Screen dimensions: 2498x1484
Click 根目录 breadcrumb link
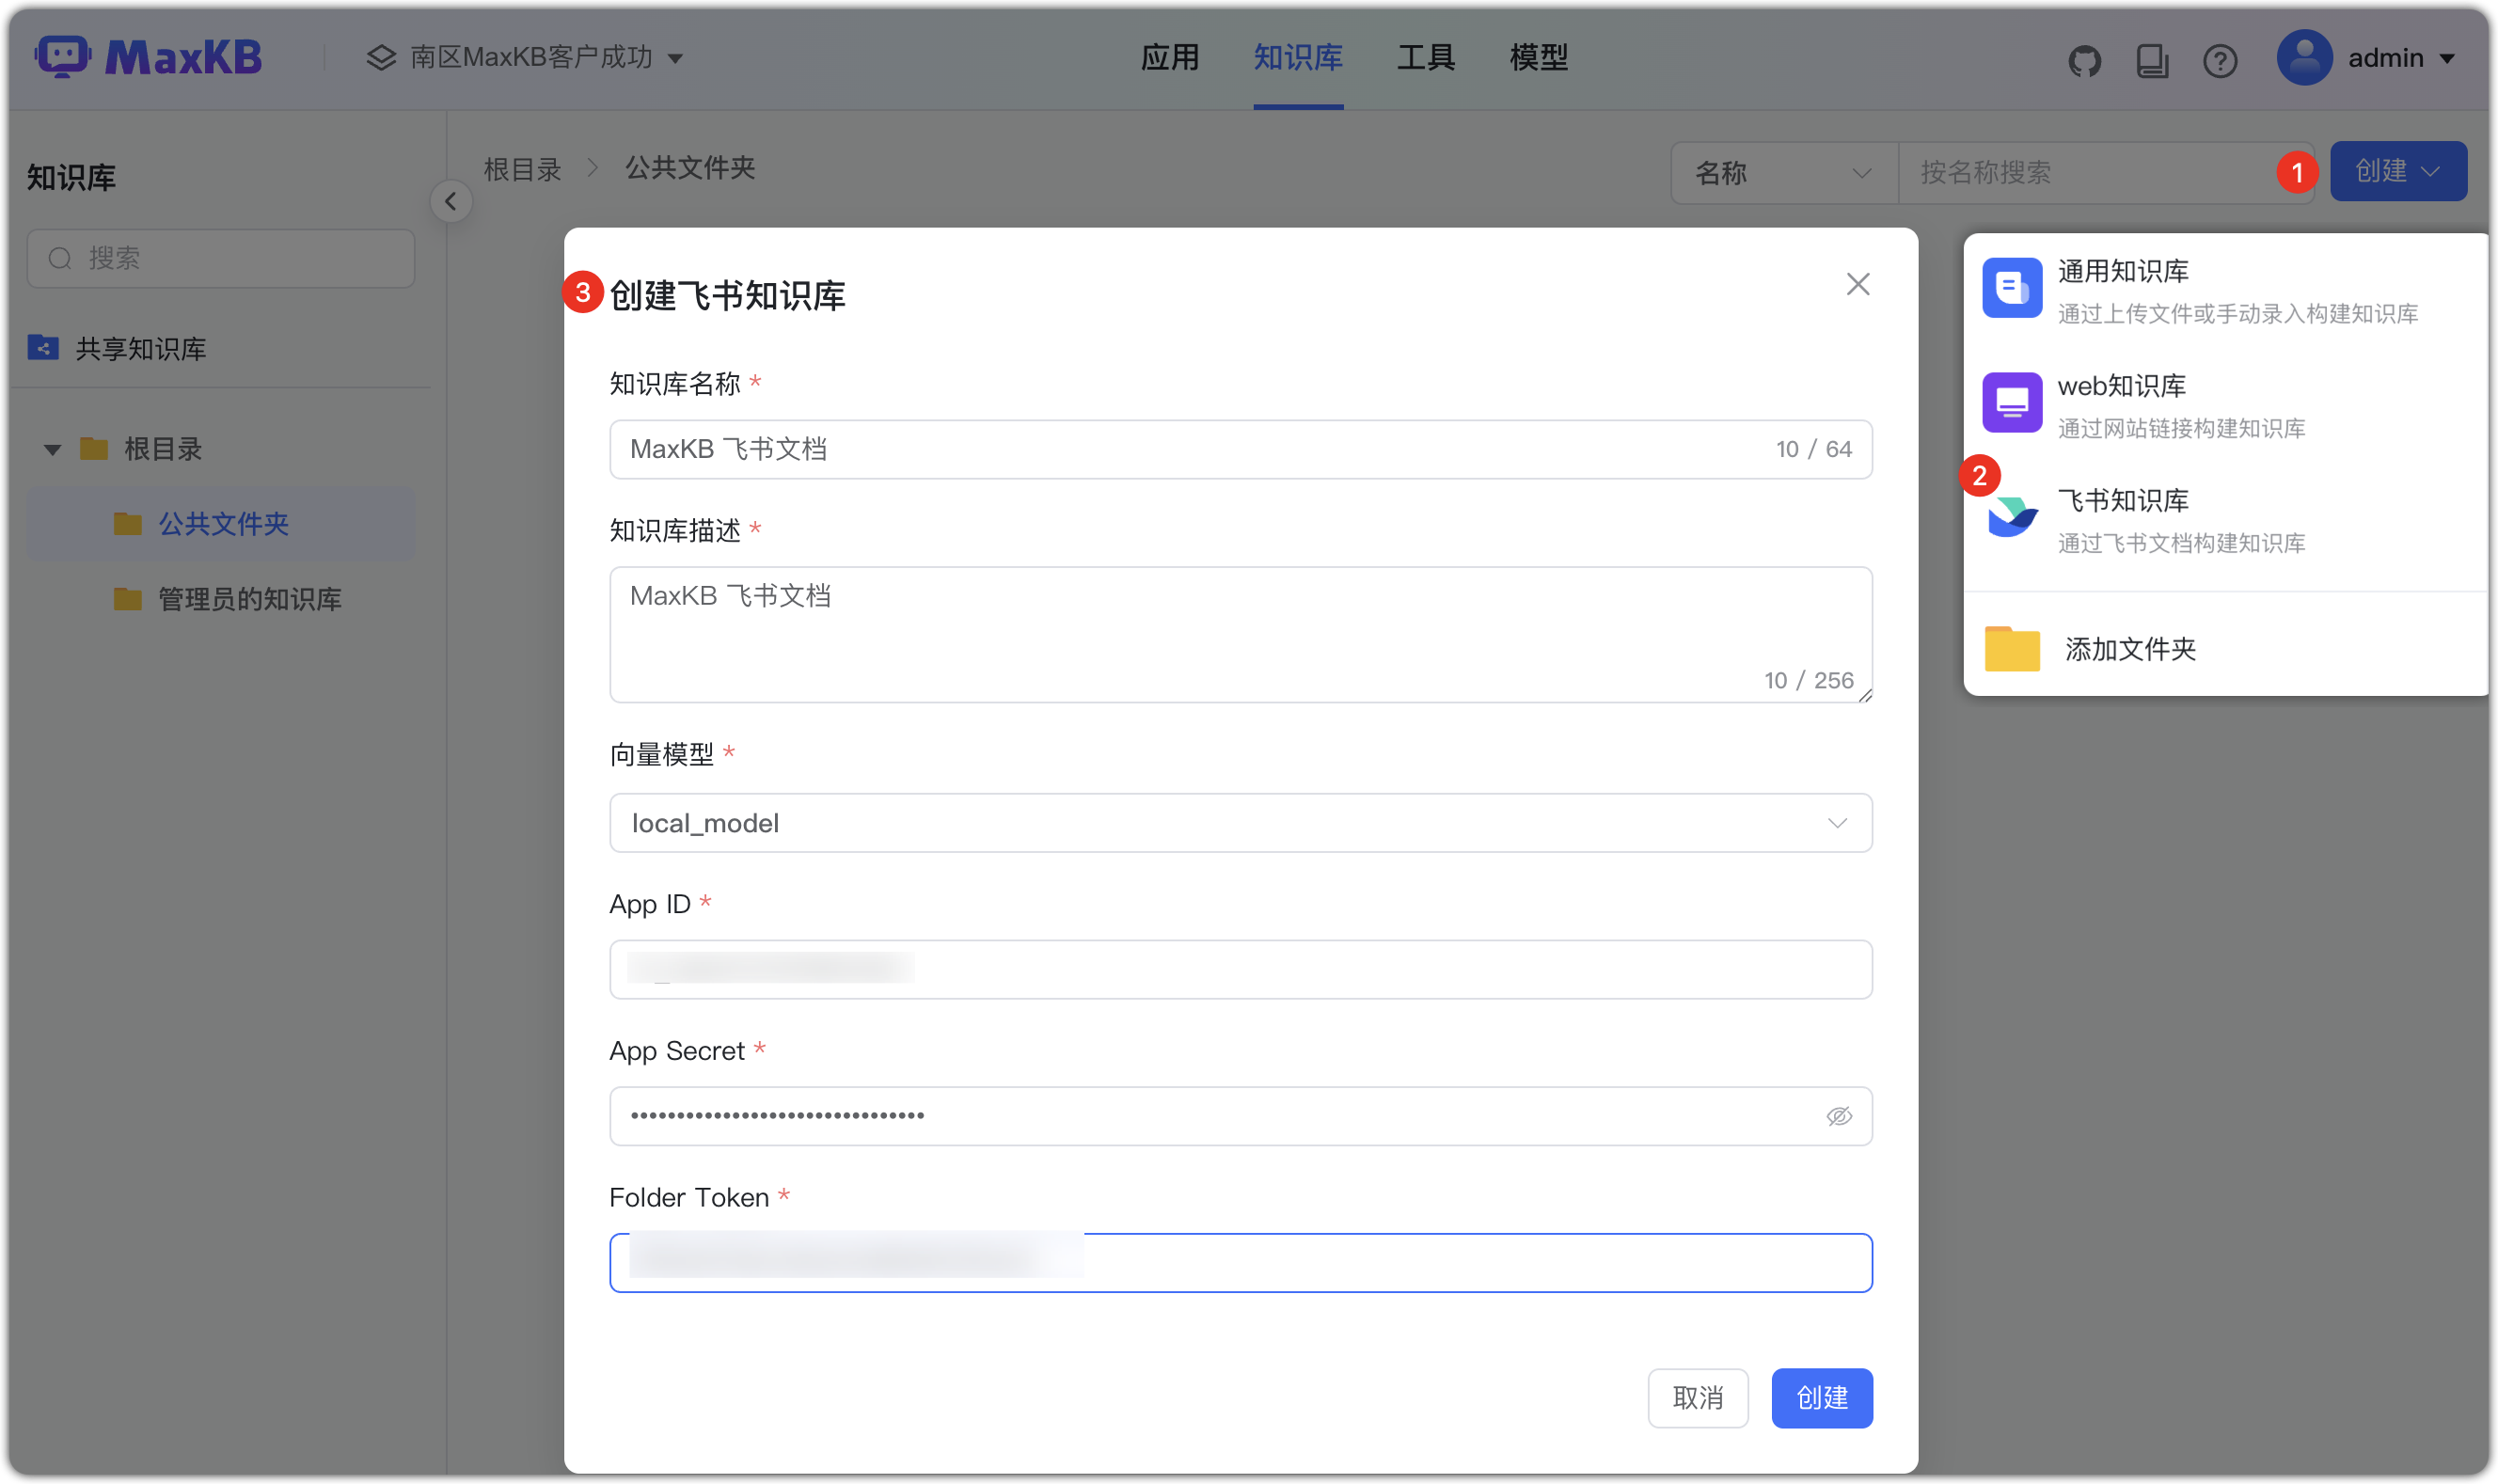point(522,169)
